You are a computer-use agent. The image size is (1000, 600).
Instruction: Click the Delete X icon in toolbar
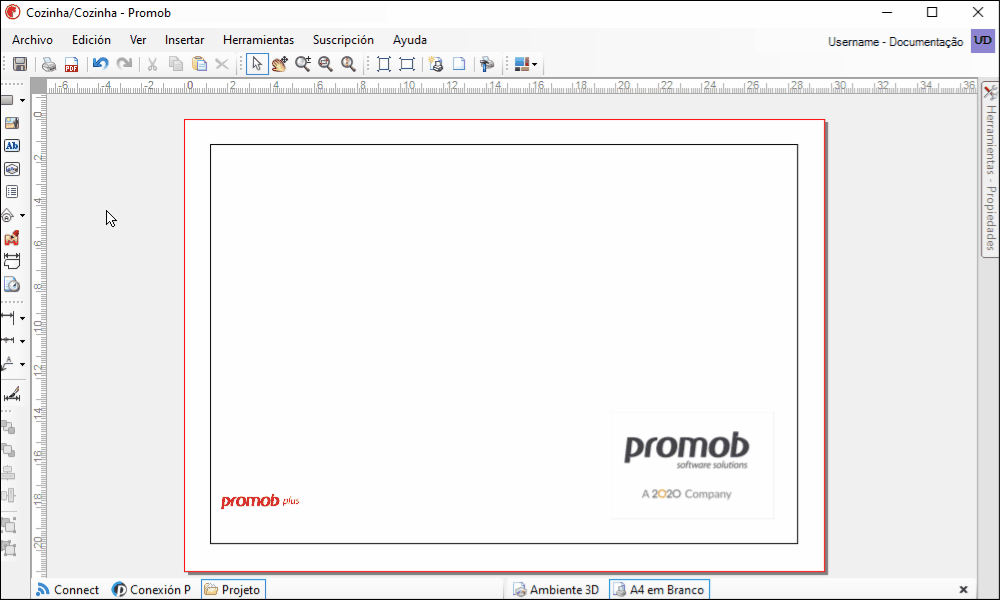click(222, 64)
